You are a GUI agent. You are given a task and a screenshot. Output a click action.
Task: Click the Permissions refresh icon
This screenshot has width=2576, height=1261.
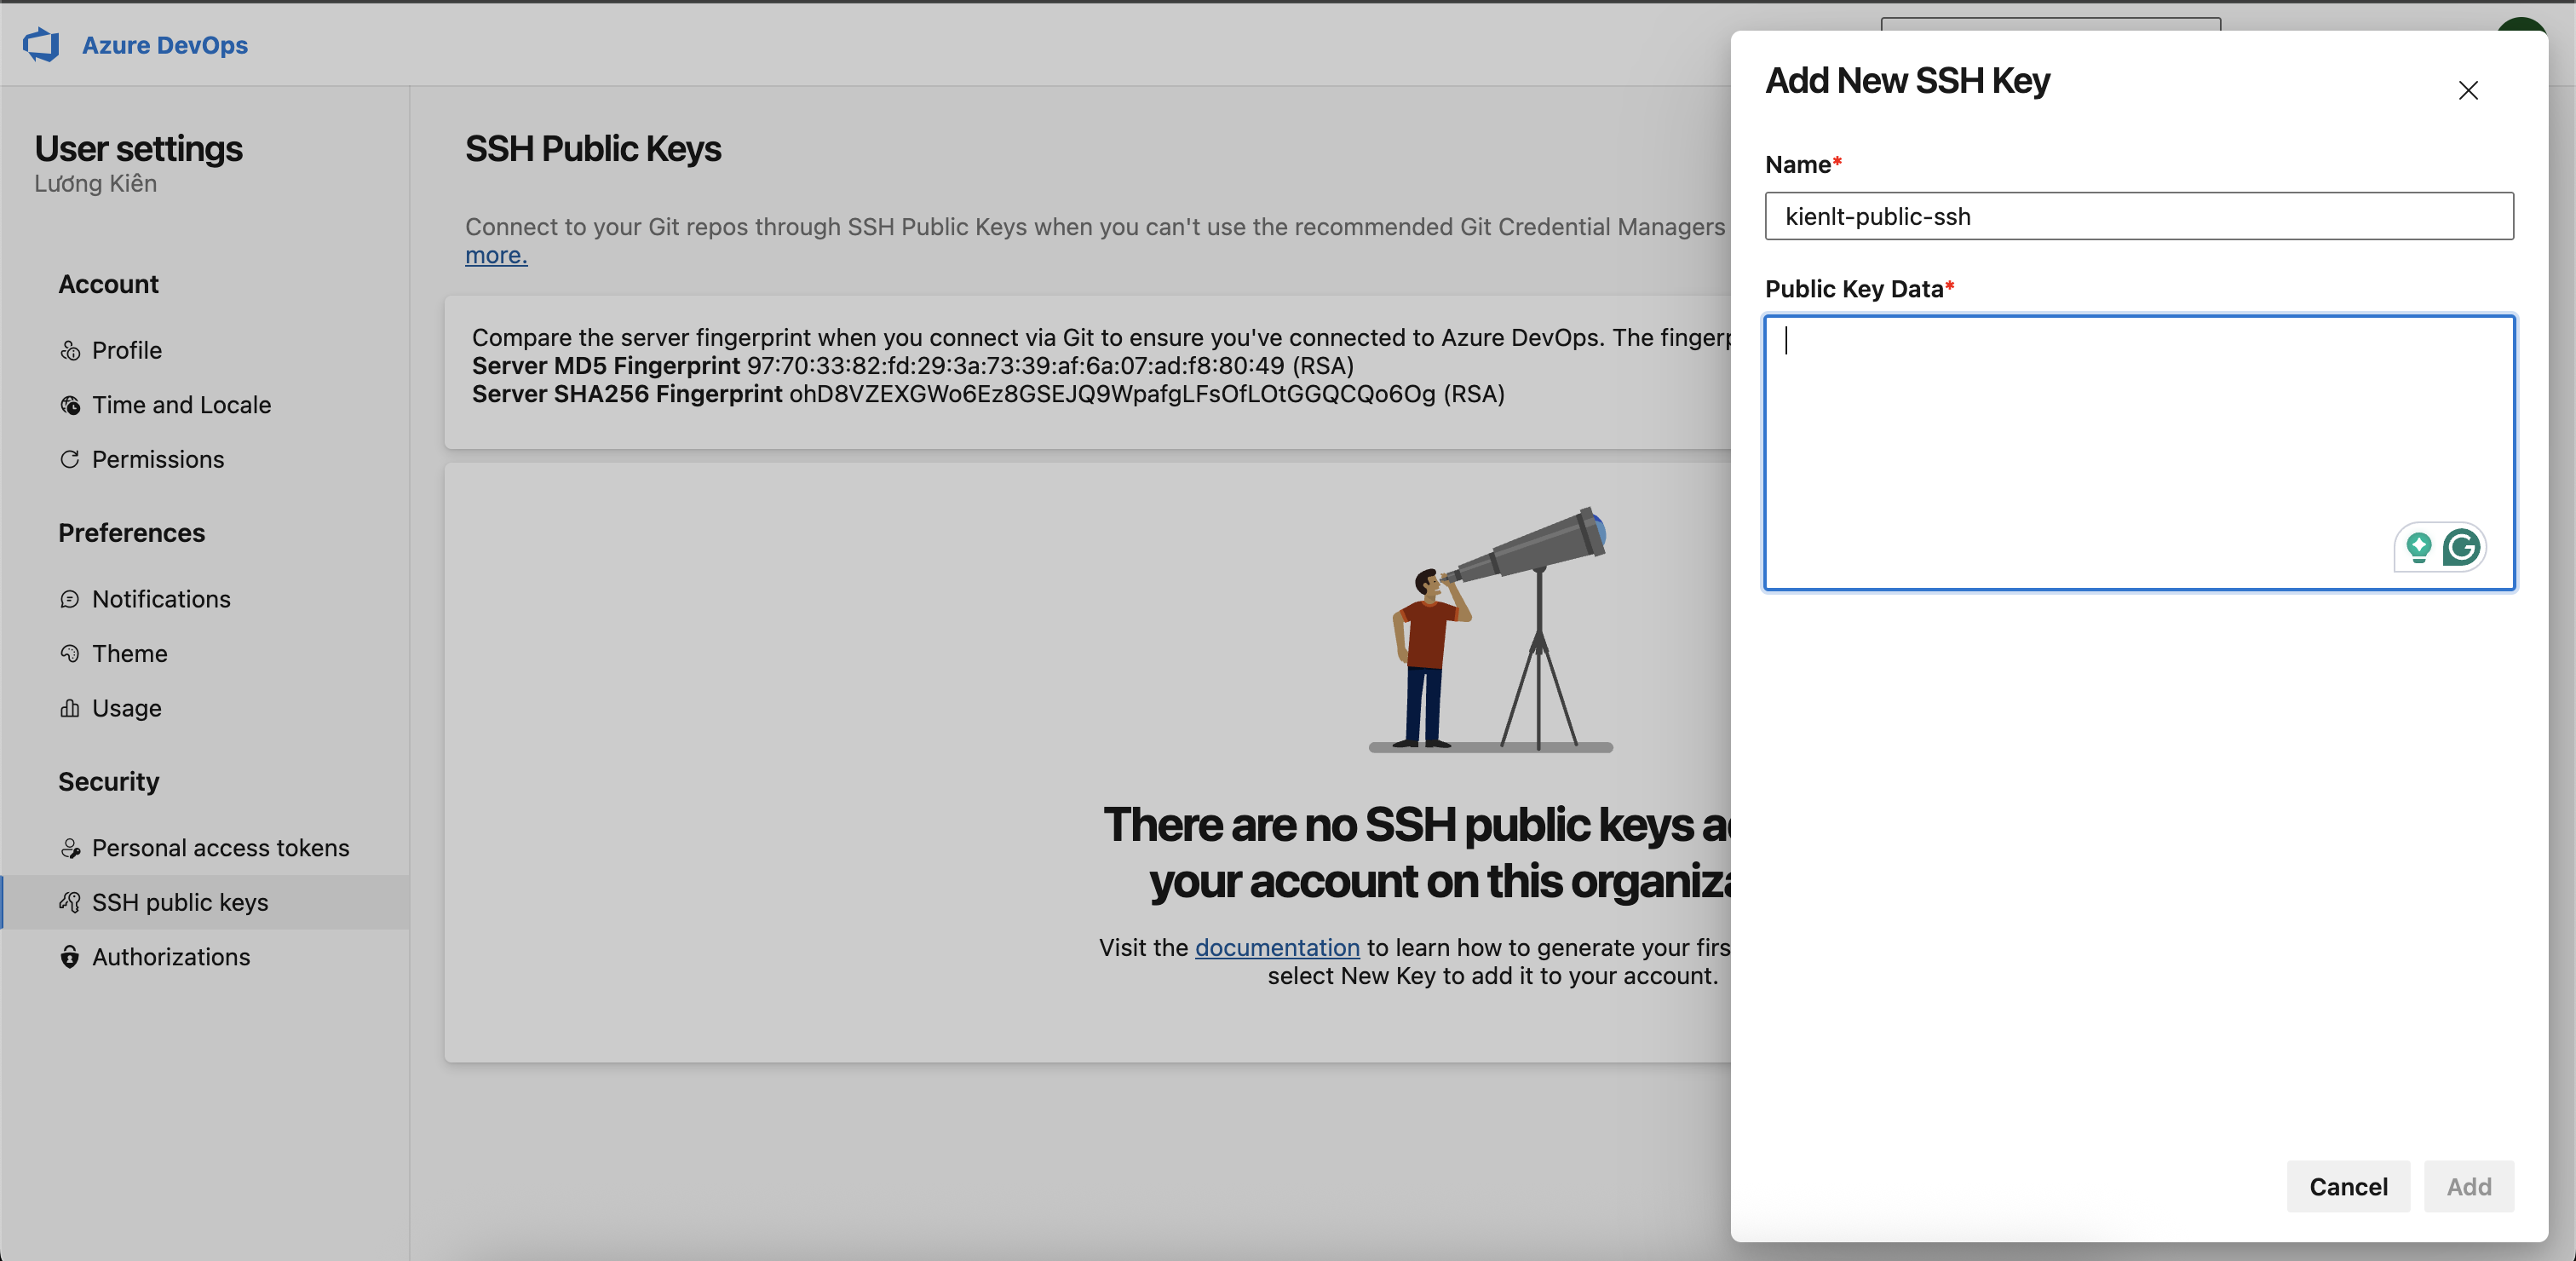[x=70, y=460]
